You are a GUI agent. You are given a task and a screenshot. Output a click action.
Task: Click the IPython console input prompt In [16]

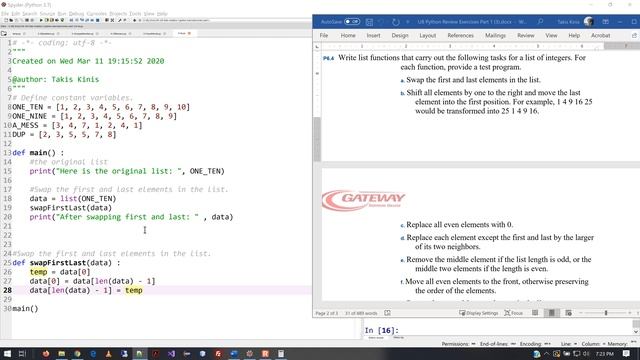(381, 330)
